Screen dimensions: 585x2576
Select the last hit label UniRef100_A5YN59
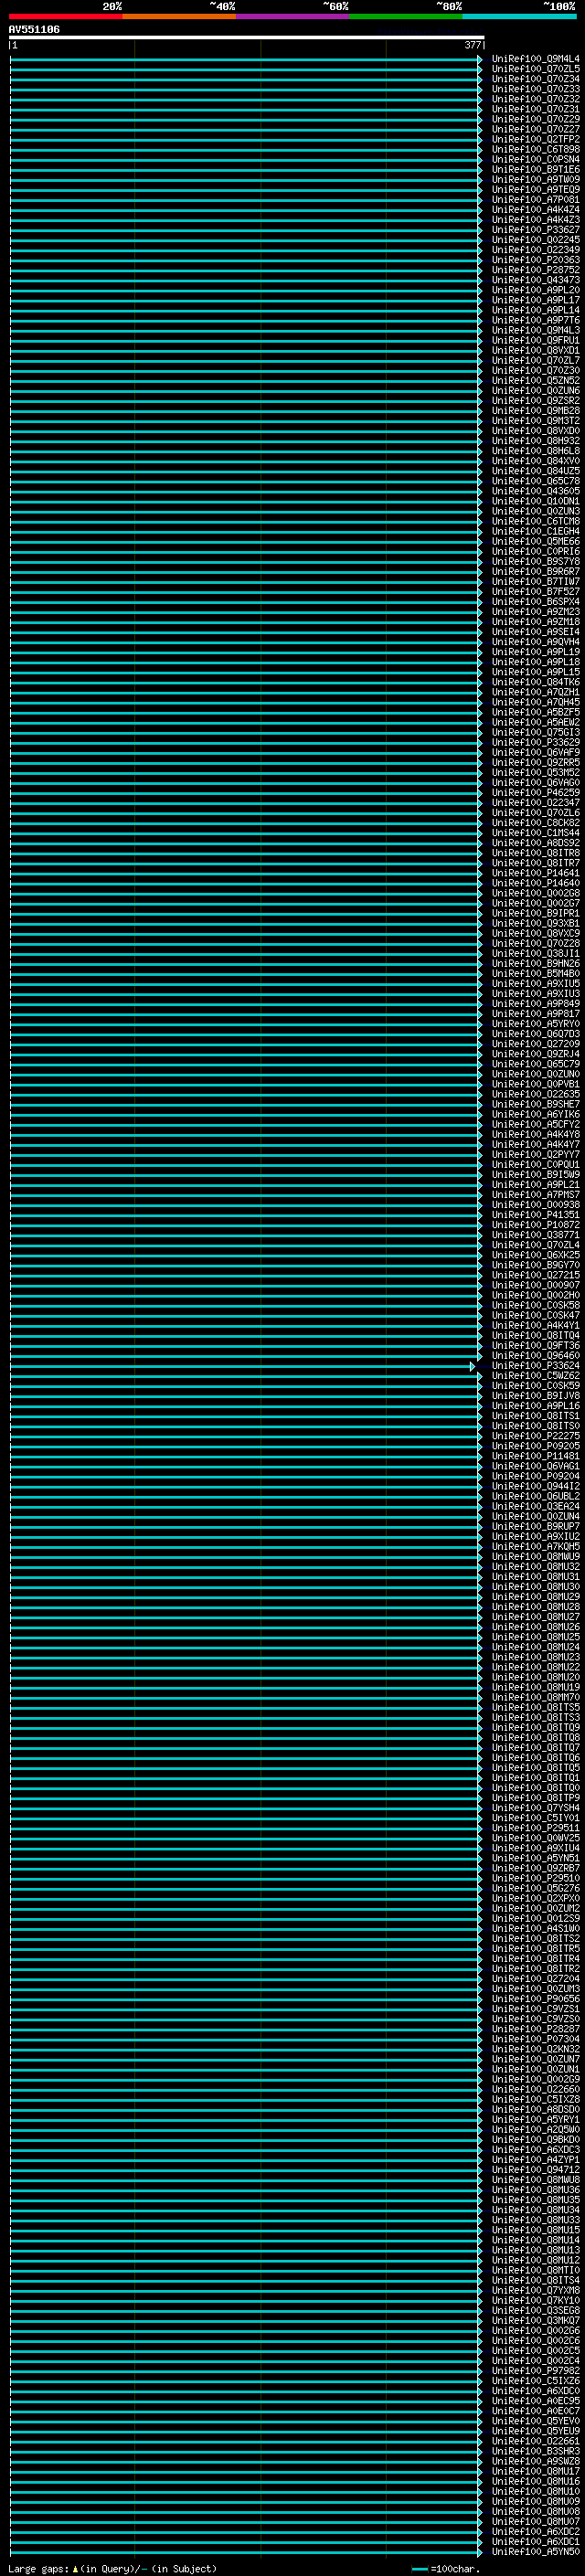point(536,2552)
